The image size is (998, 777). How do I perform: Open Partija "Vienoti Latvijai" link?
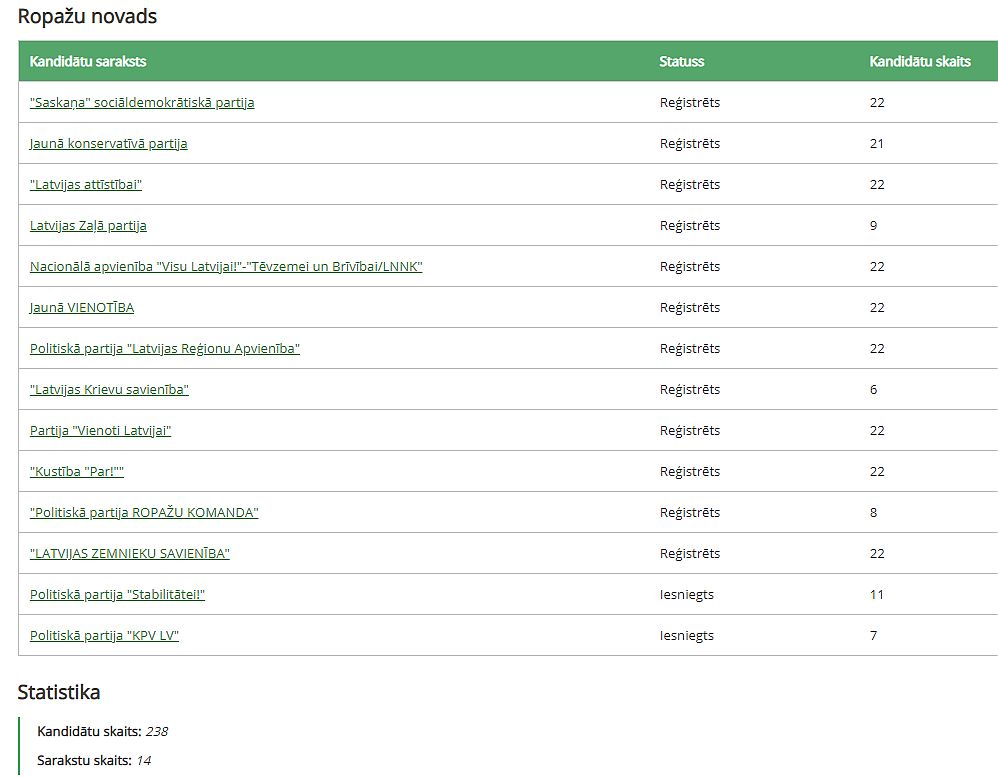[x=101, y=431]
